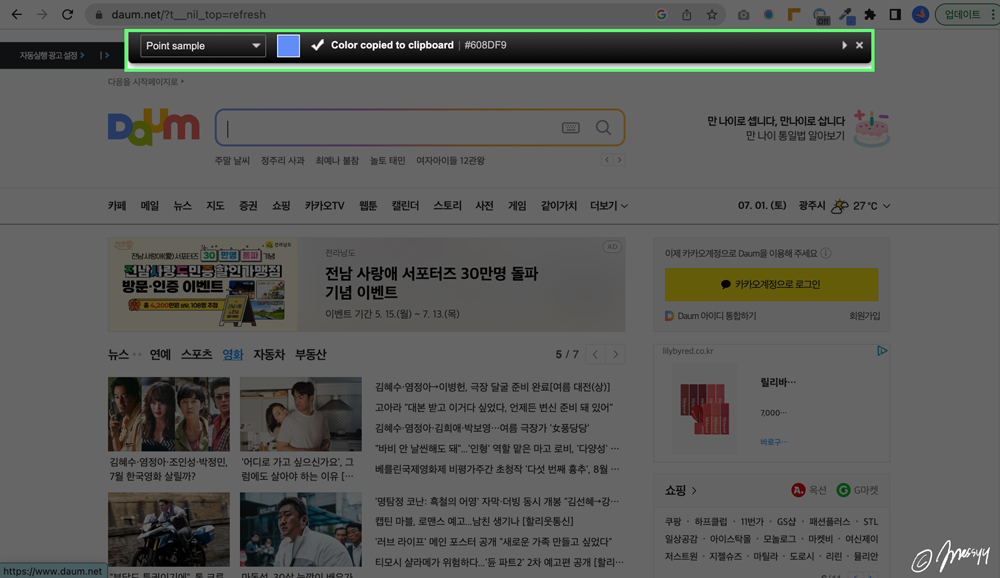Open the 사전 menu item
This screenshot has height=578, width=1000.
point(484,205)
